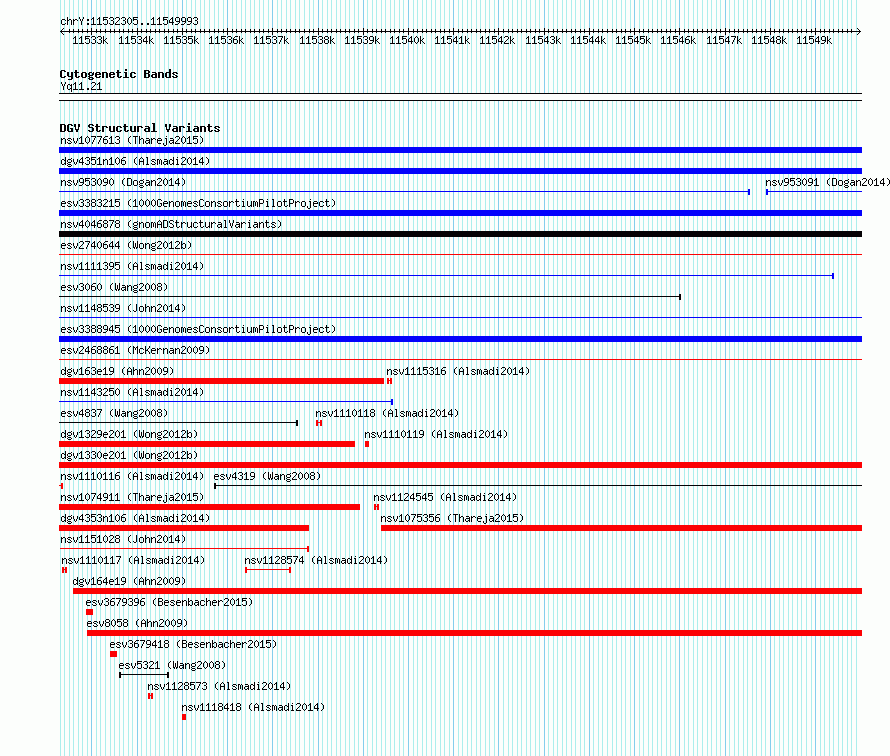Click nsv1110116 (Alsmadi2014) variant label

click(132, 476)
